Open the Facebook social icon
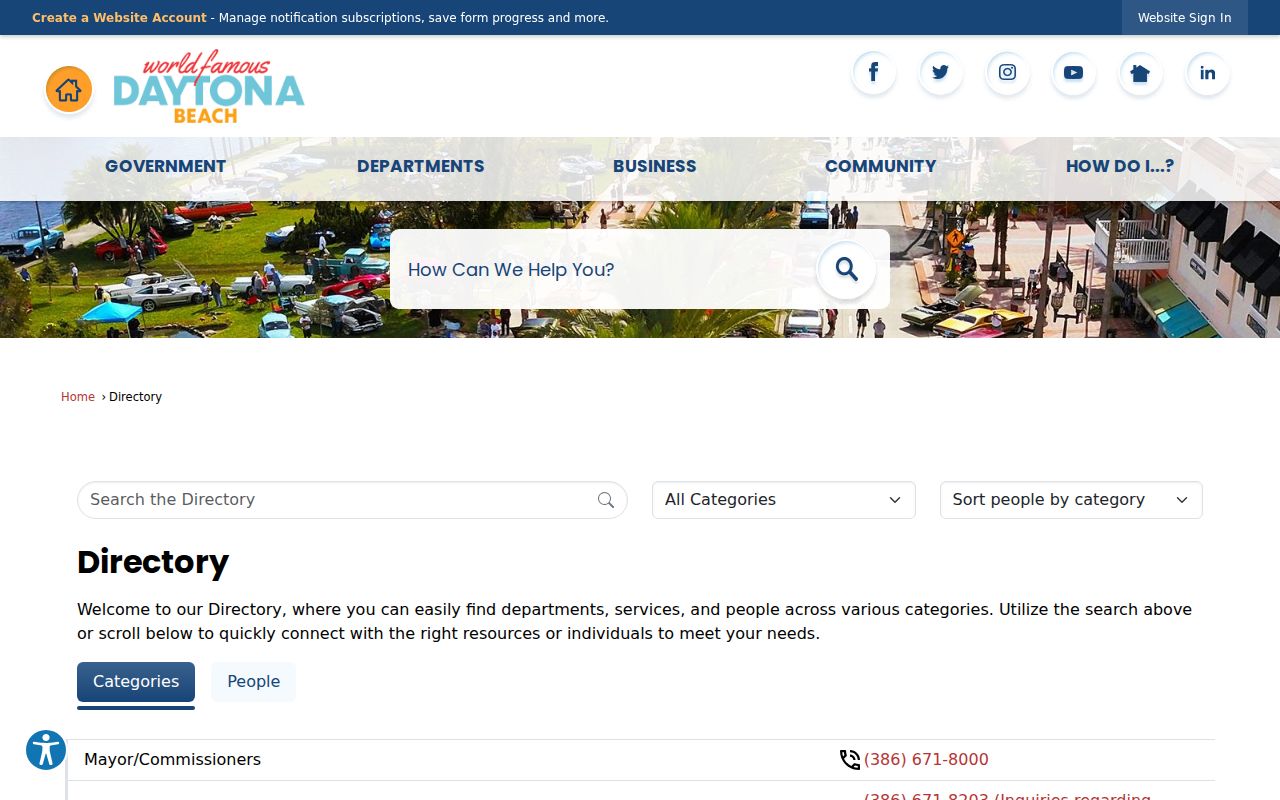 point(874,73)
